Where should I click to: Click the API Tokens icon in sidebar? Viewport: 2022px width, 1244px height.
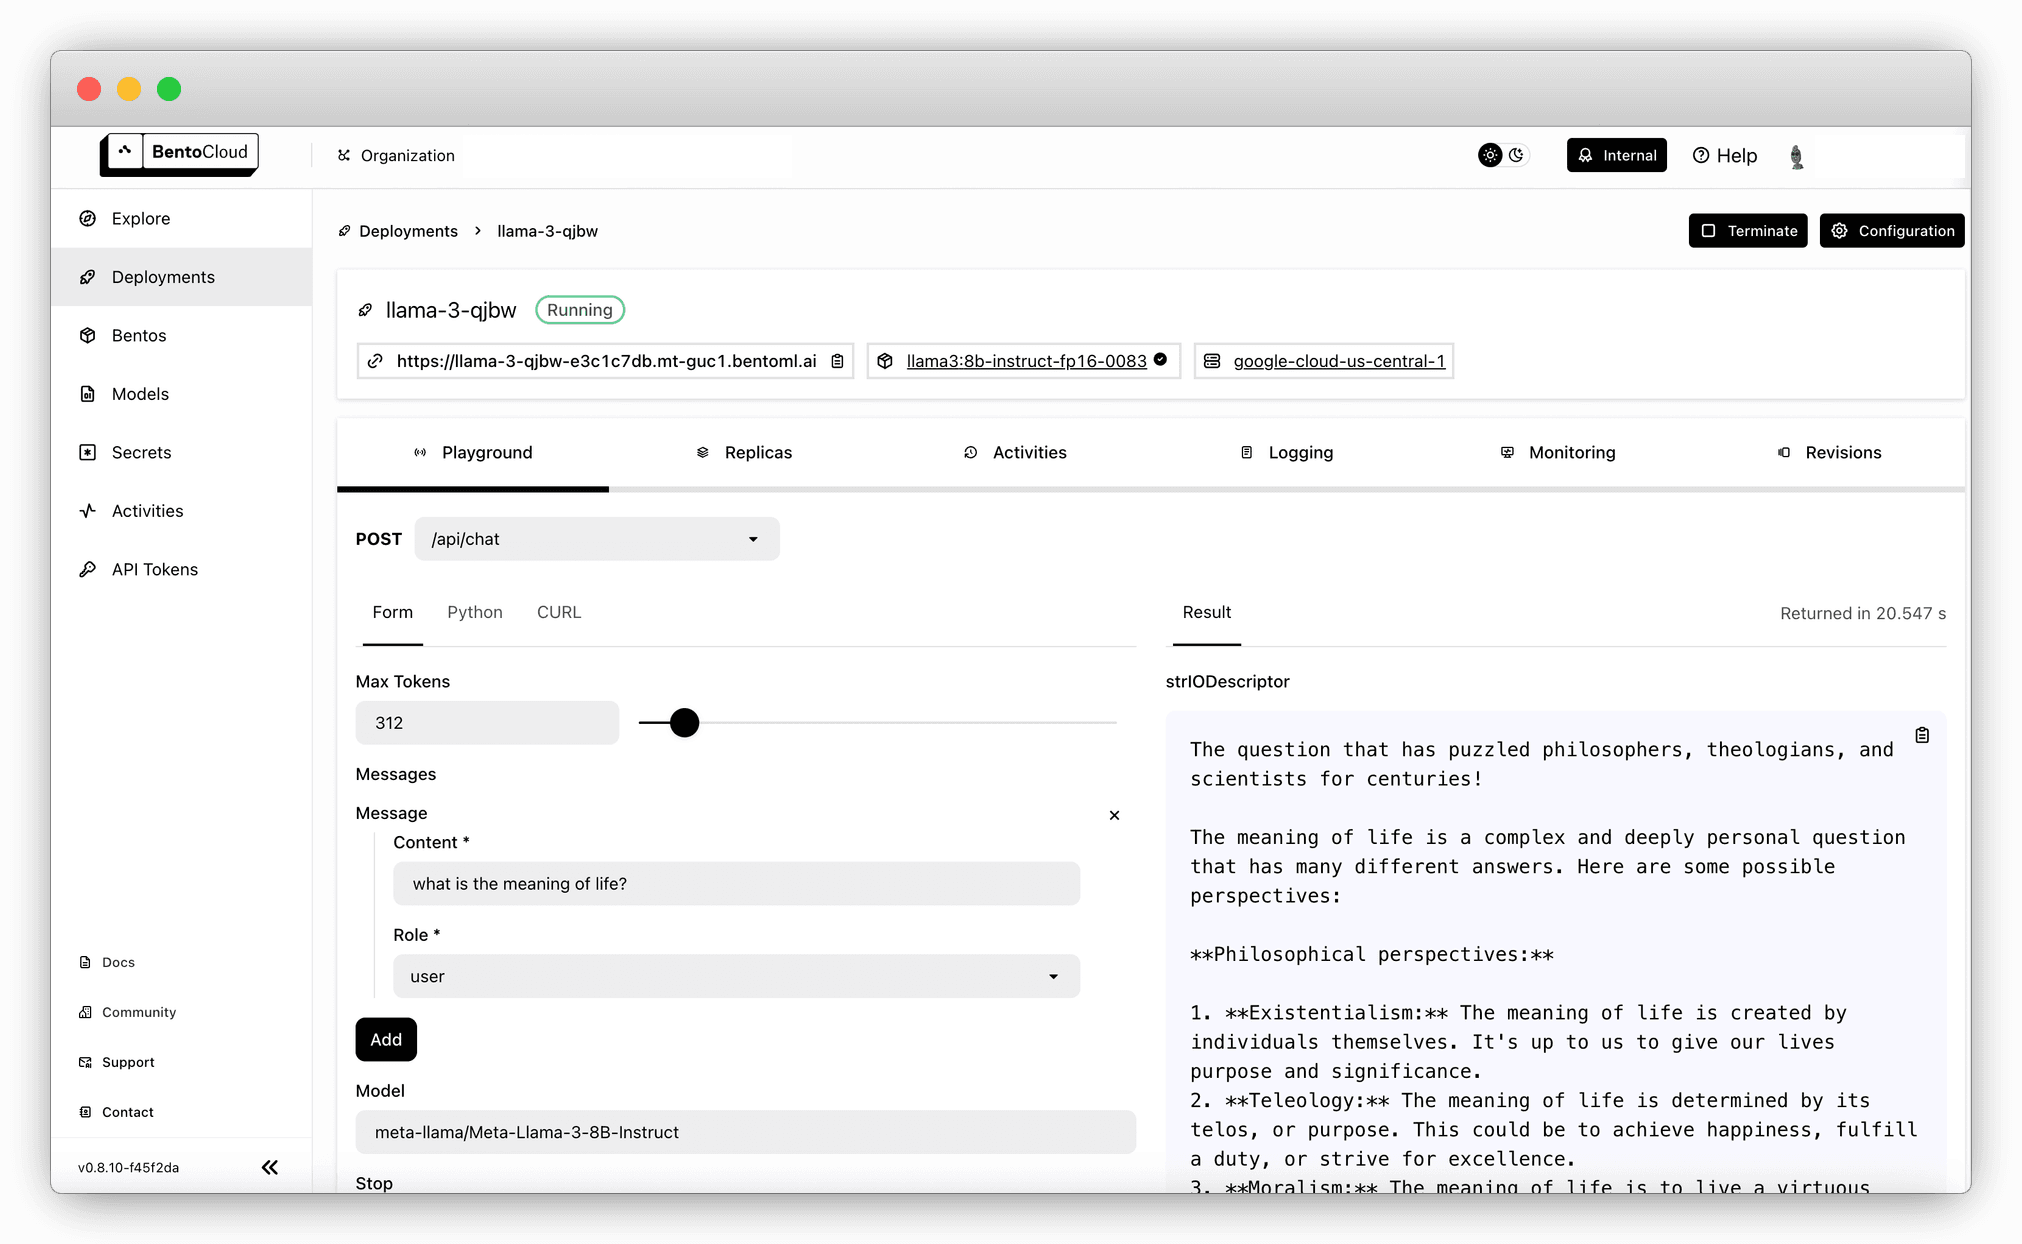(x=90, y=569)
